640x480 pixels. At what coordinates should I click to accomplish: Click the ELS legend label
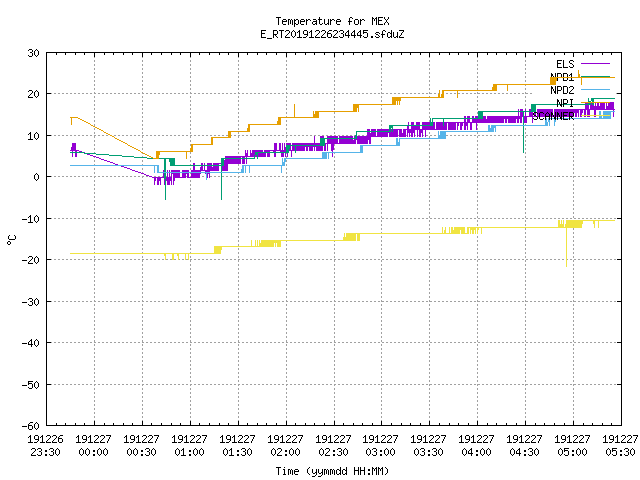pos(565,64)
